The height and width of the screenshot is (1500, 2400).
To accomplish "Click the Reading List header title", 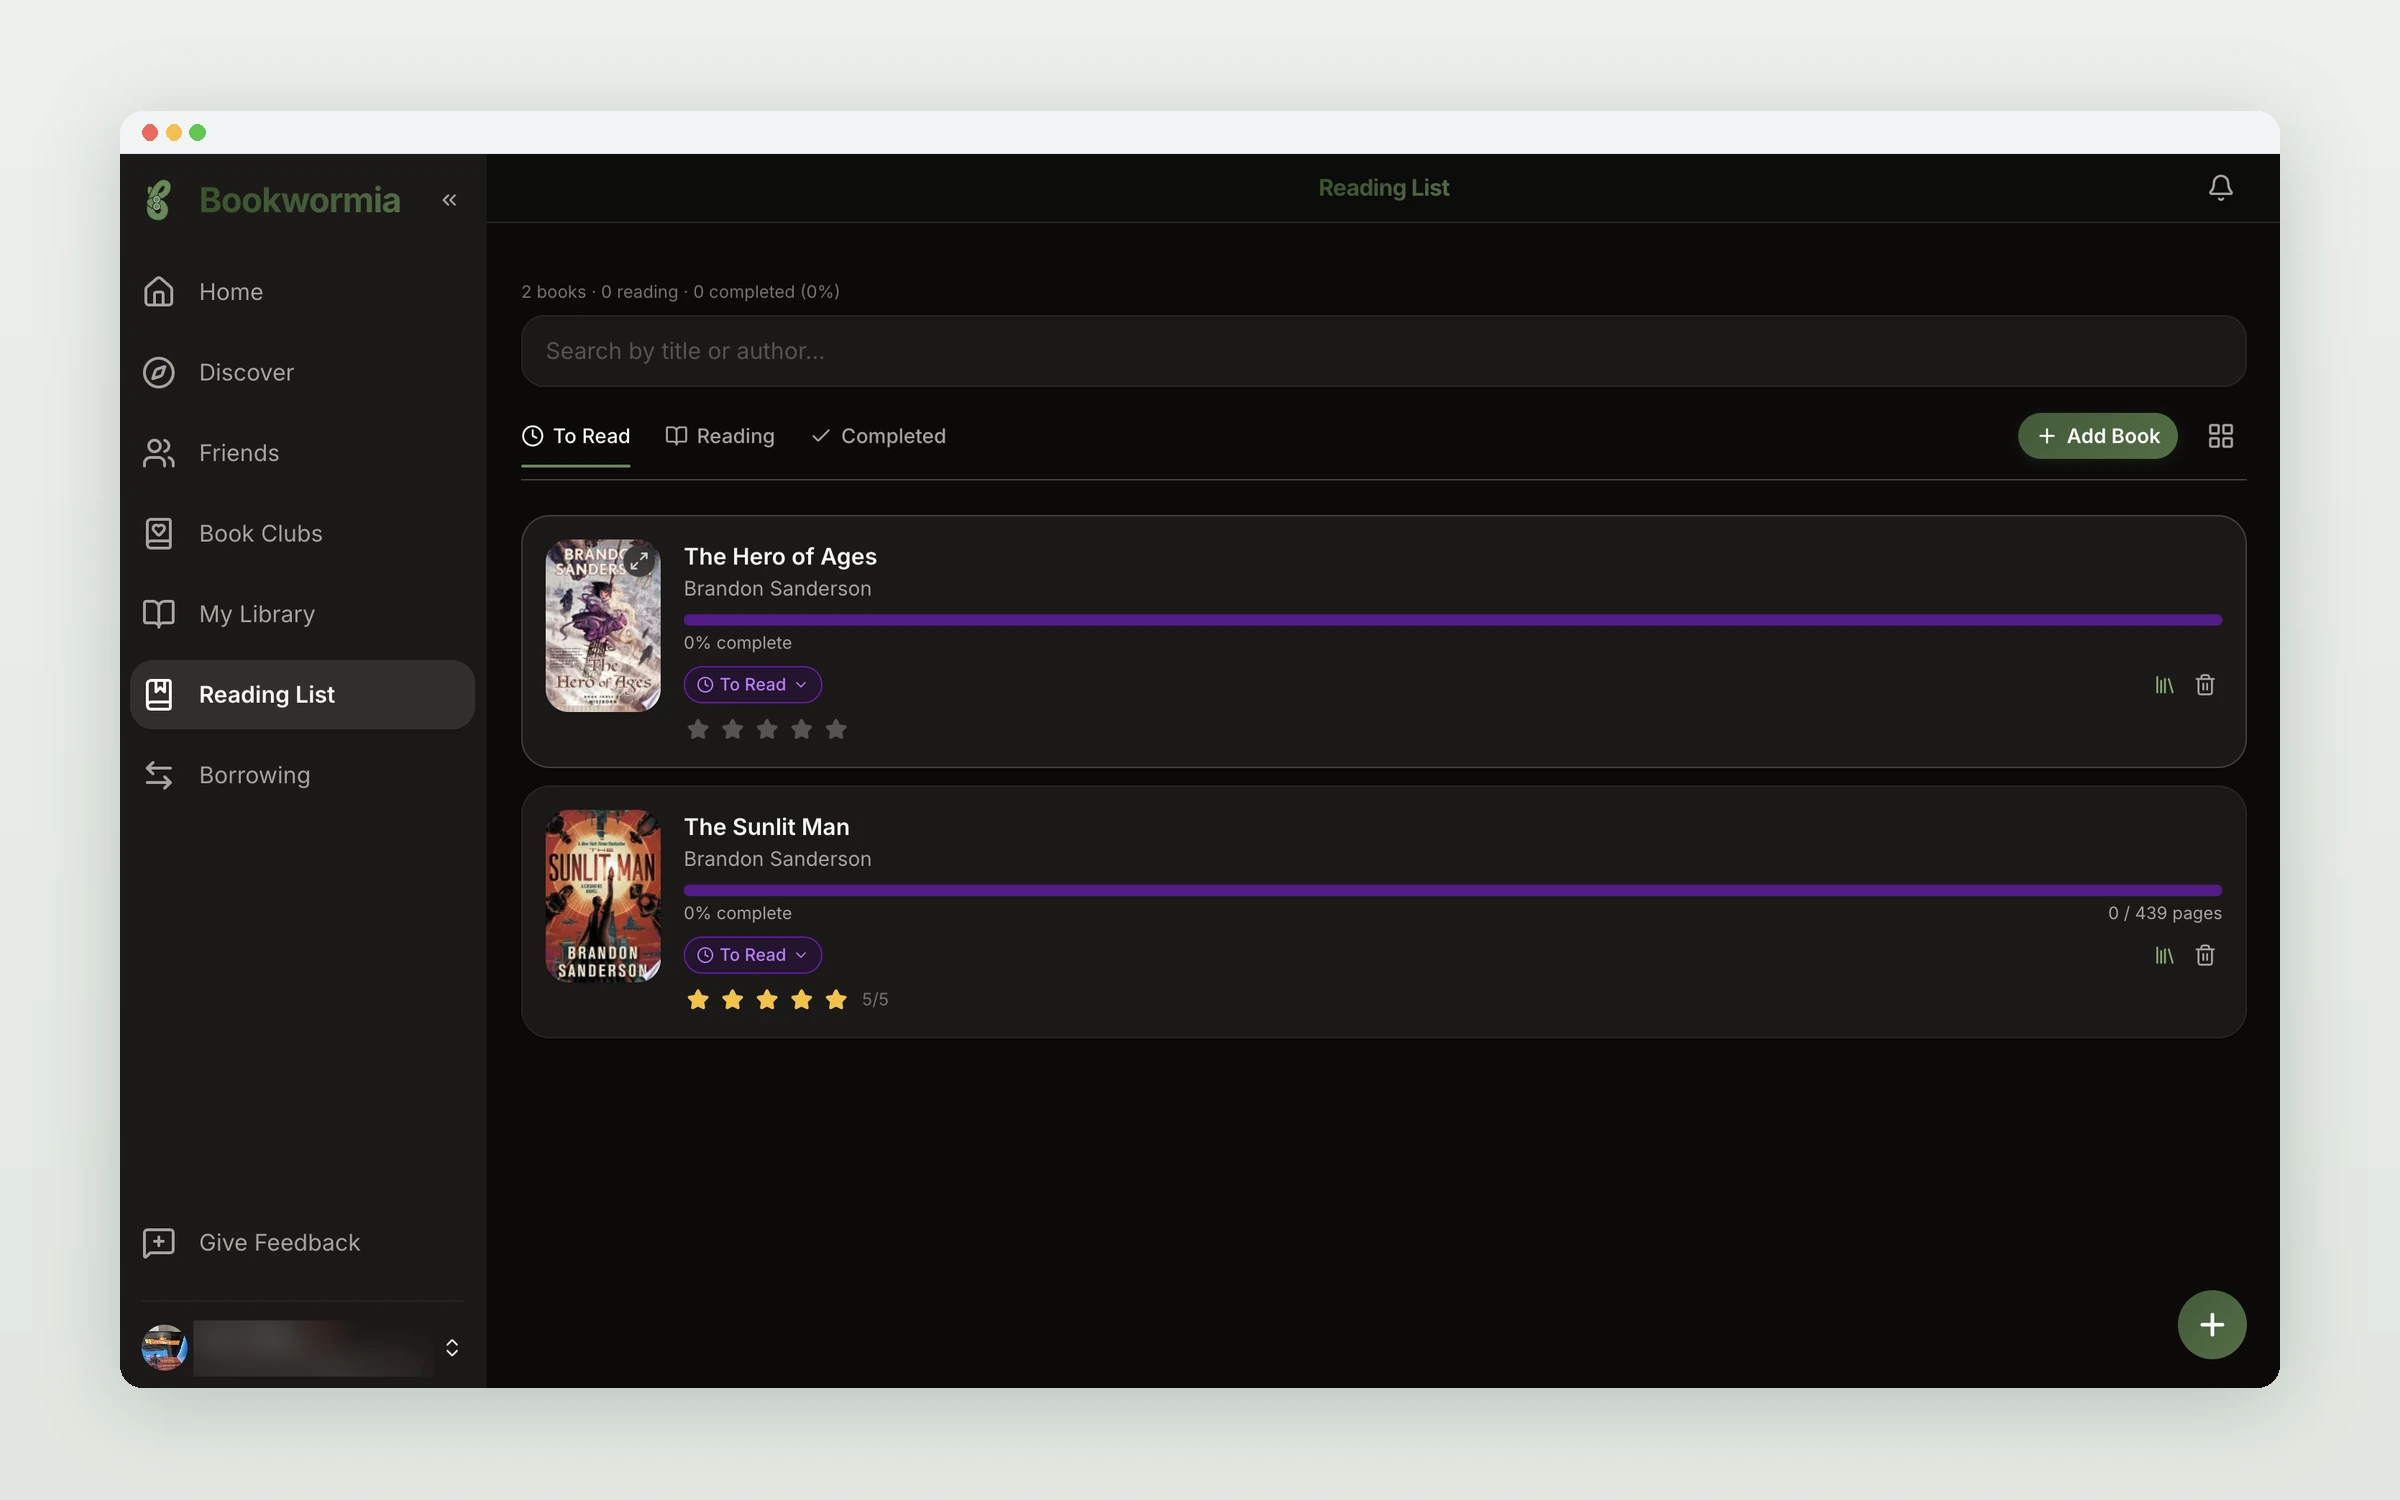I will 1383,187.
